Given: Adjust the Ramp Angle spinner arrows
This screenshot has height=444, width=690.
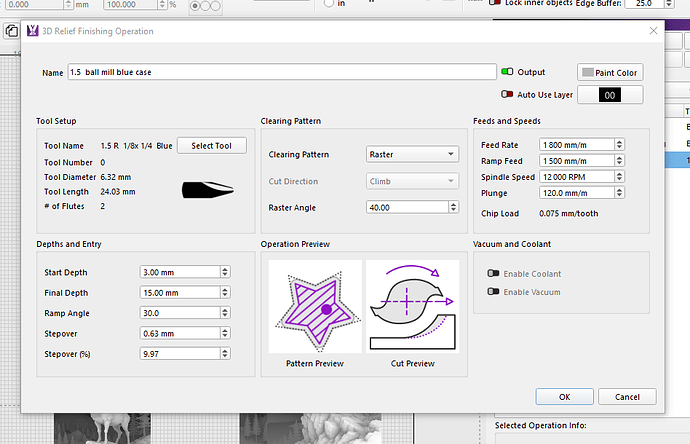Looking at the screenshot, I should click(x=225, y=313).
